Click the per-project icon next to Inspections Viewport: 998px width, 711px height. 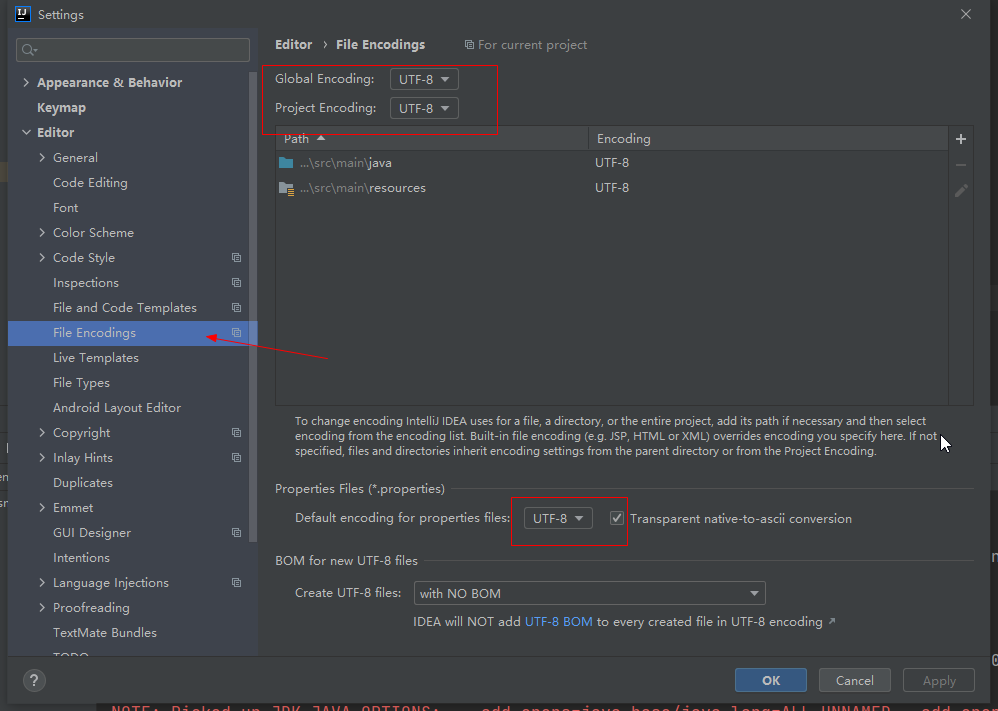pos(236,282)
